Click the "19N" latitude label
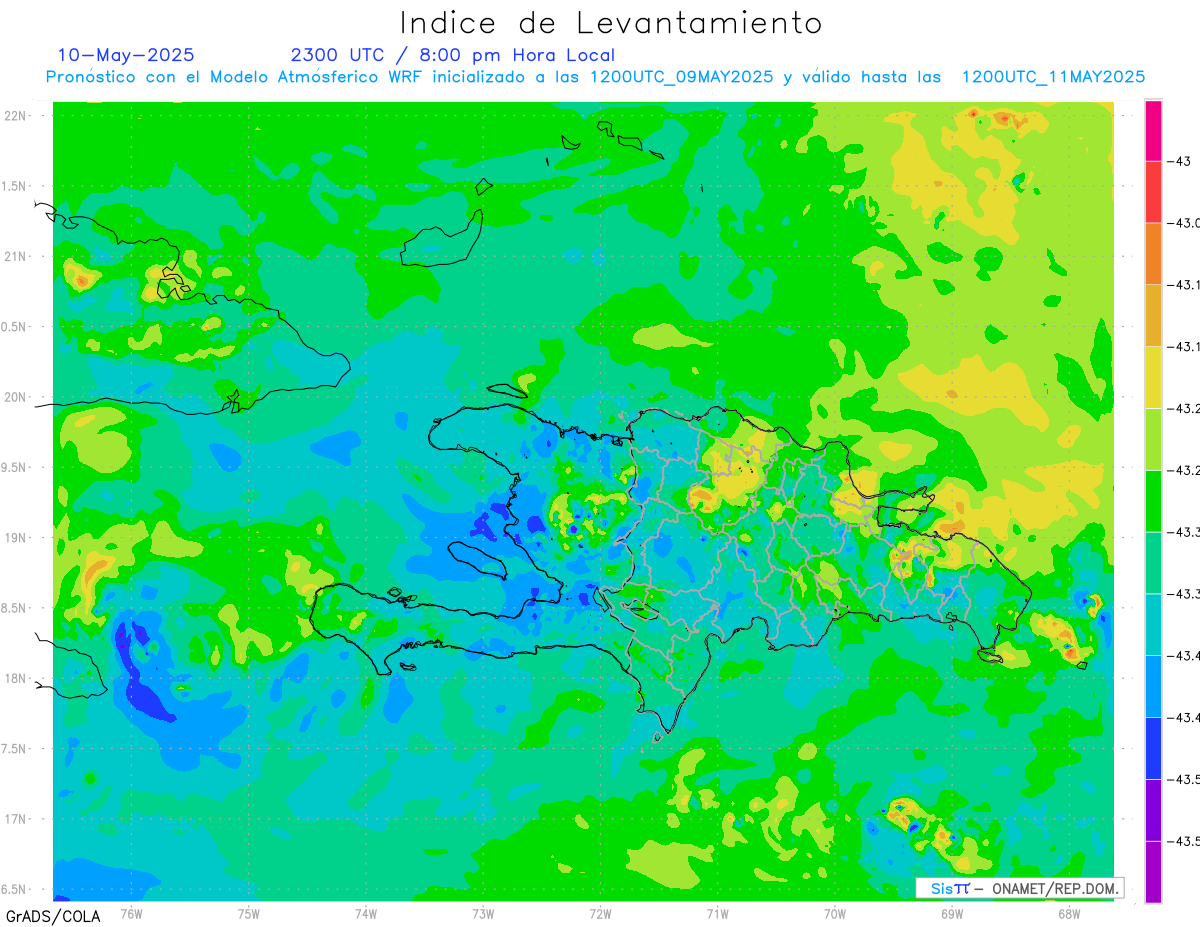The height and width of the screenshot is (927, 1200). coord(15,538)
